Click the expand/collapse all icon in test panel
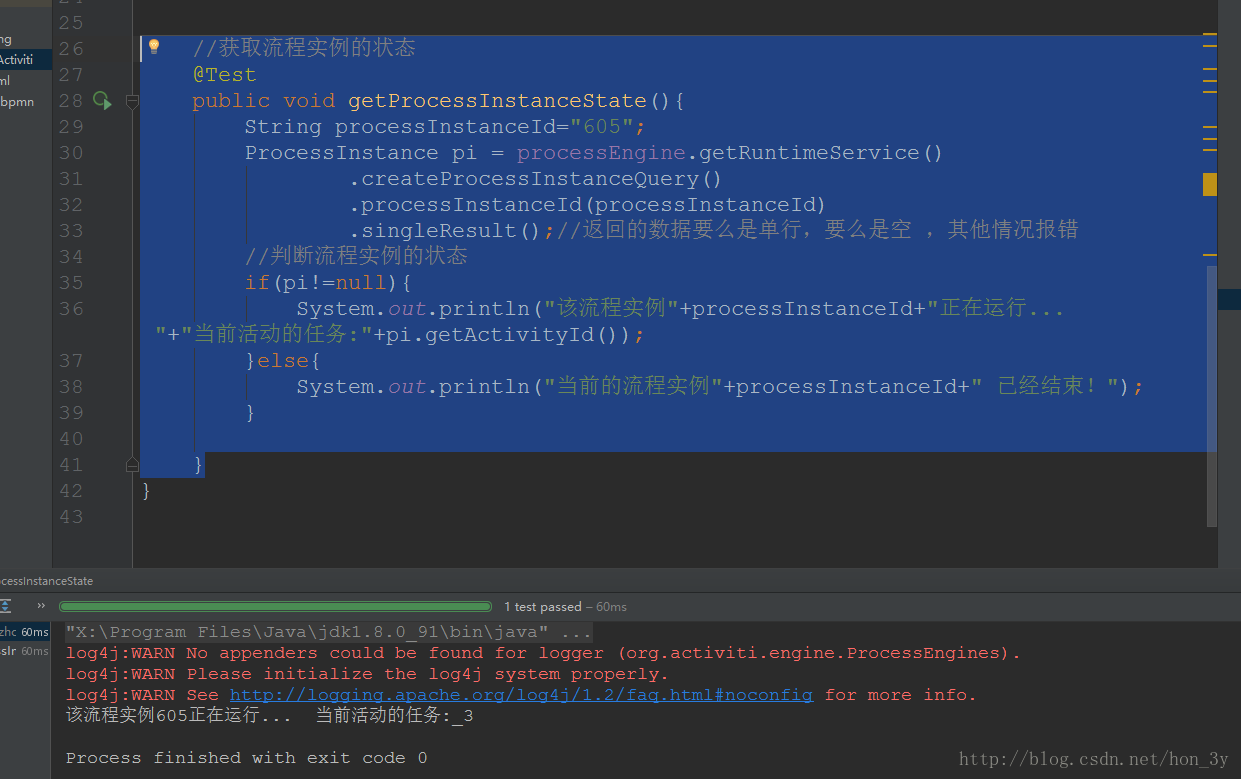1241x779 pixels. (x=6, y=606)
